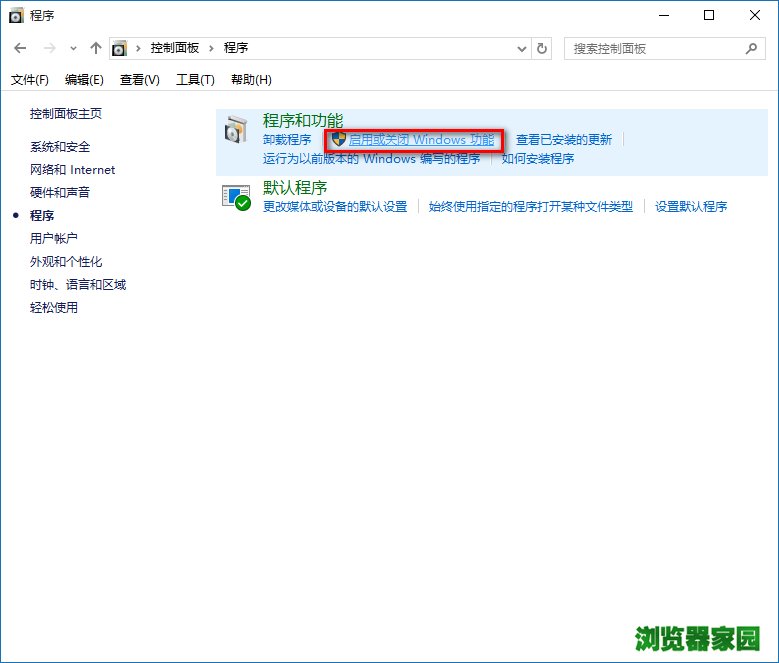This screenshot has width=779, height=663.
Task: Click the 默认程序 icon with green check
Action: pos(236,198)
